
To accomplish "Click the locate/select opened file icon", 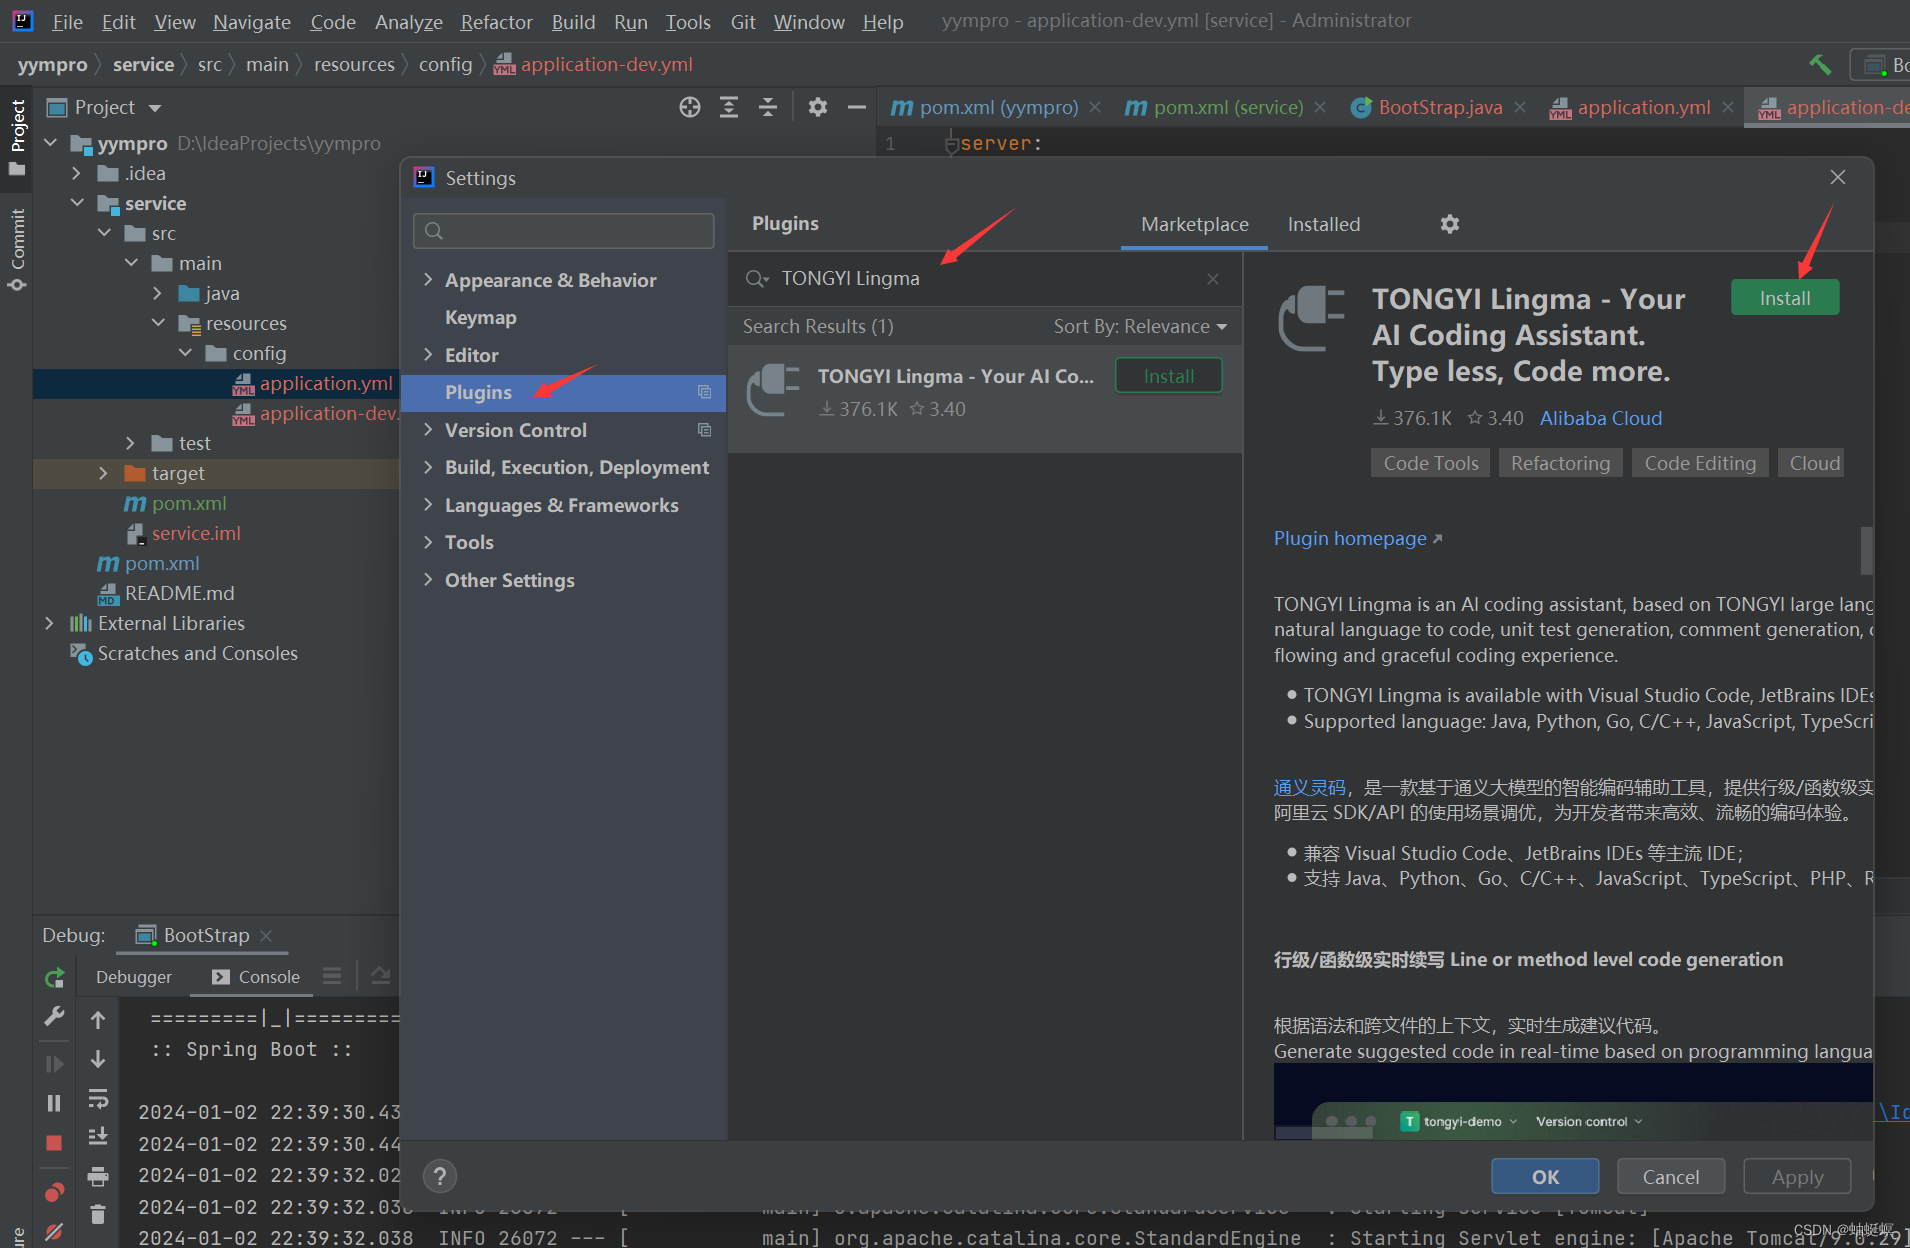I will tap(689, 107).
